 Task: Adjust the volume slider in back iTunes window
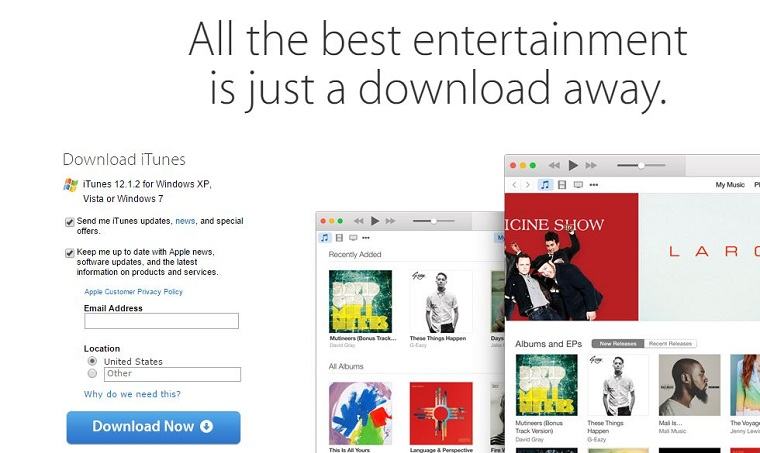pos(433,221)
